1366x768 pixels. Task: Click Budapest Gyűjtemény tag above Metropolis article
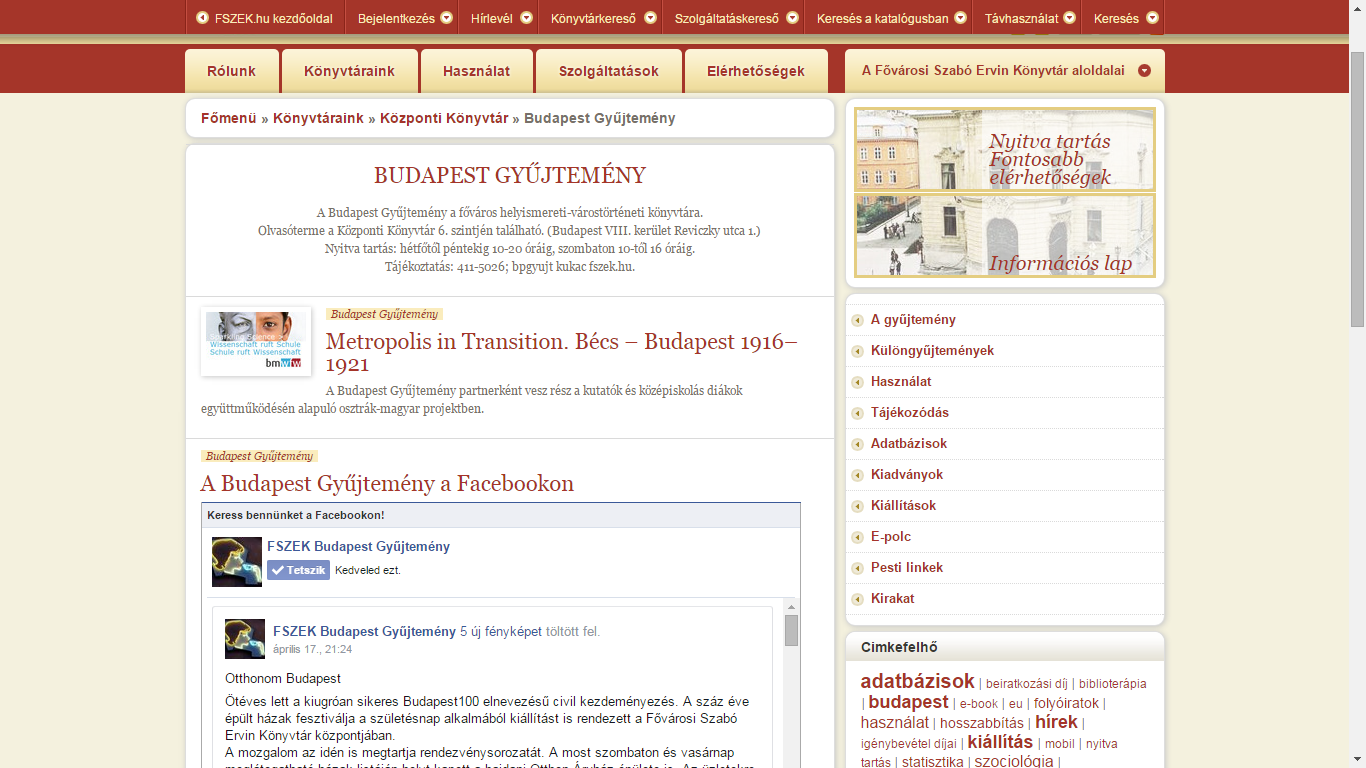click(384, 314)
